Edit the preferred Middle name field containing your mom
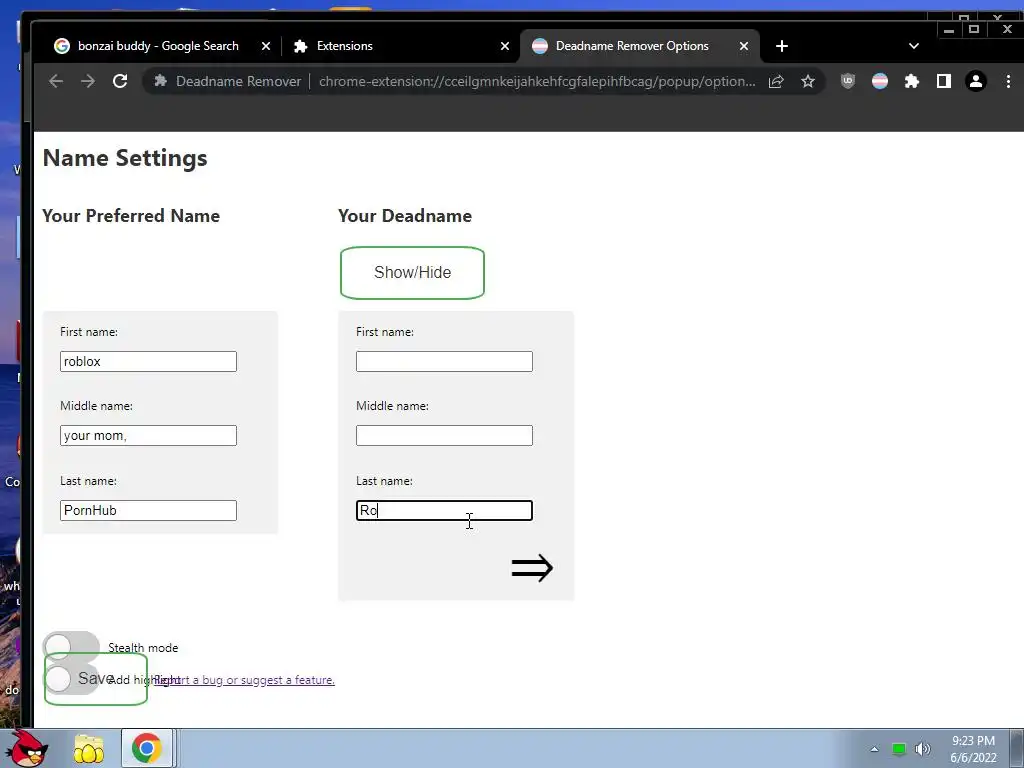 tap(148, 436)
